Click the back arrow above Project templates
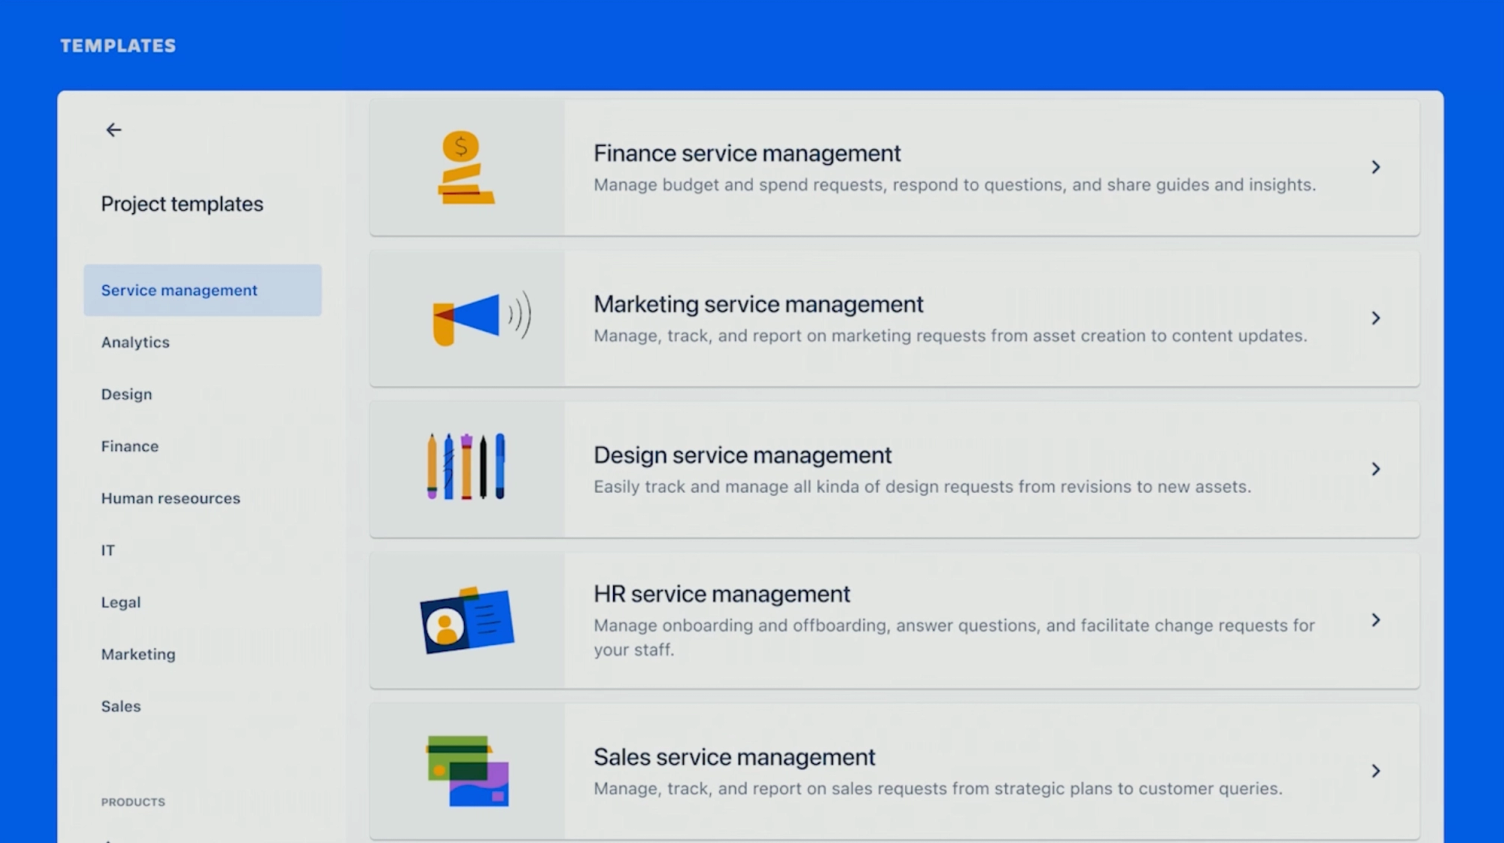The image size is (1504, 843). pos(114,130)
